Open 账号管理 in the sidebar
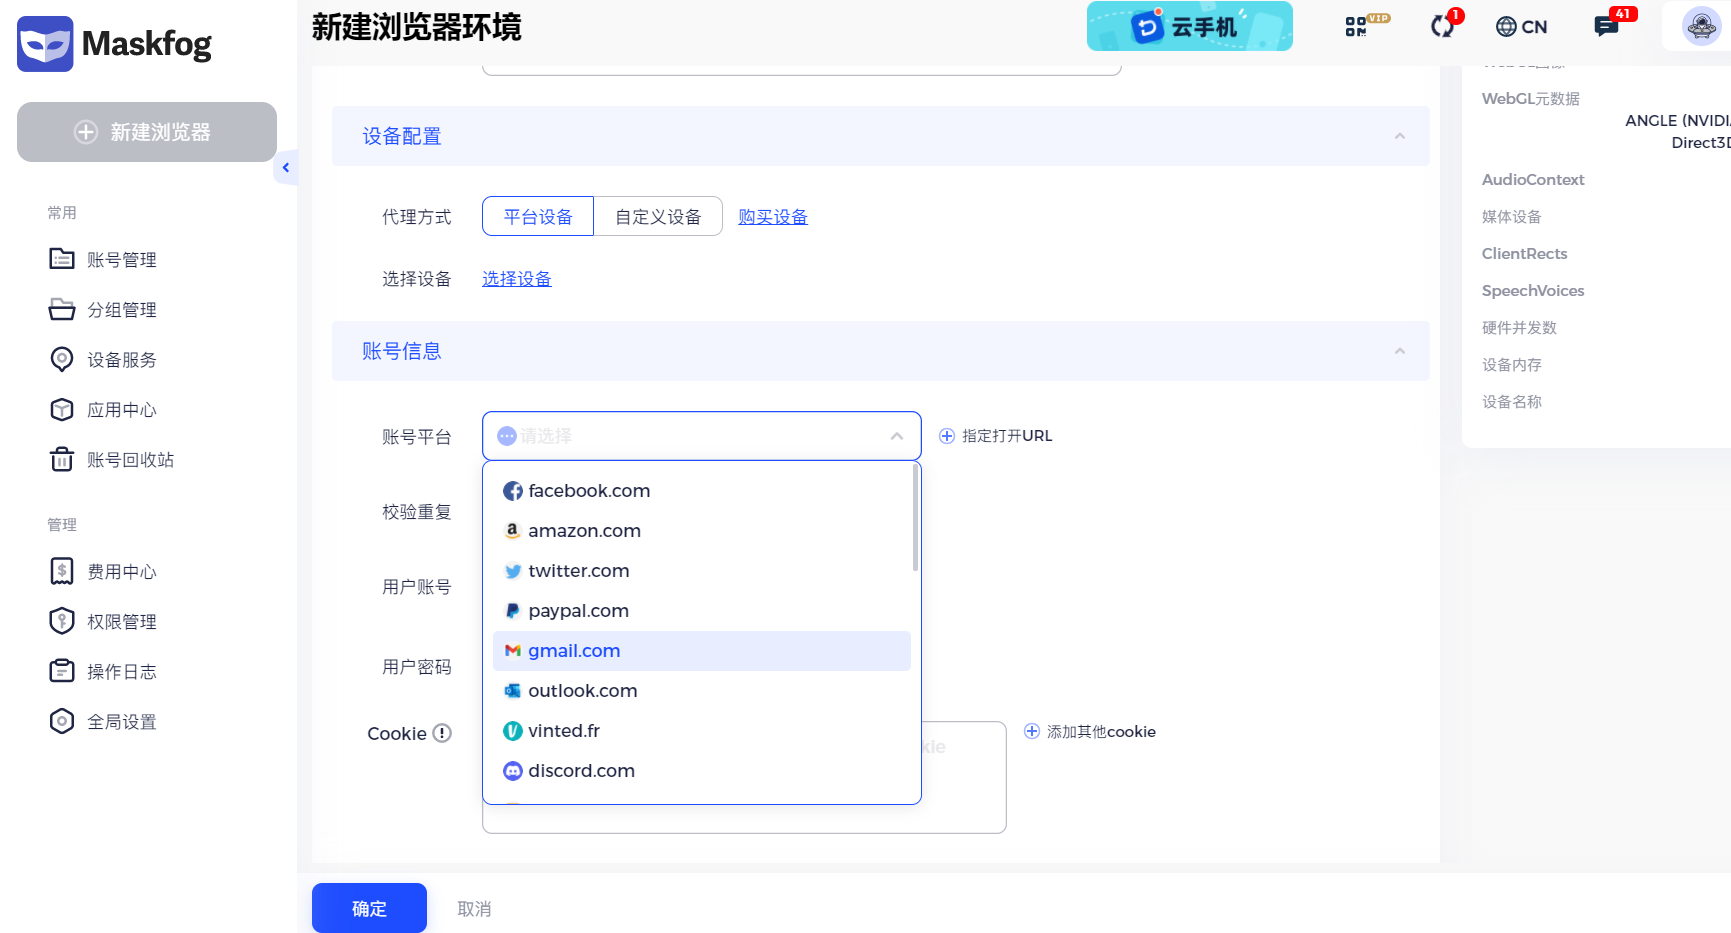The image size is (1731, 933). (103, 260)
